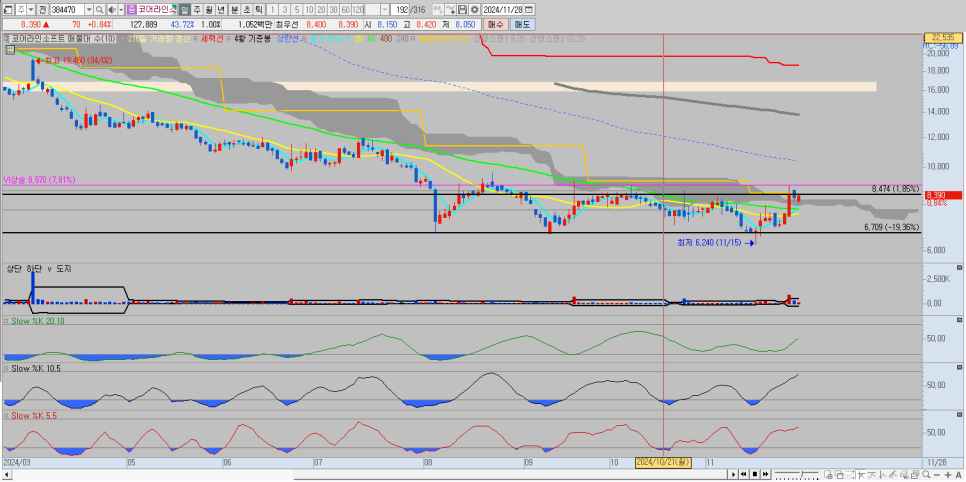Click the magnifier zoom icon at bottom right
The width and height of the screenshot is (966, 482).
[x=926, y=474]
